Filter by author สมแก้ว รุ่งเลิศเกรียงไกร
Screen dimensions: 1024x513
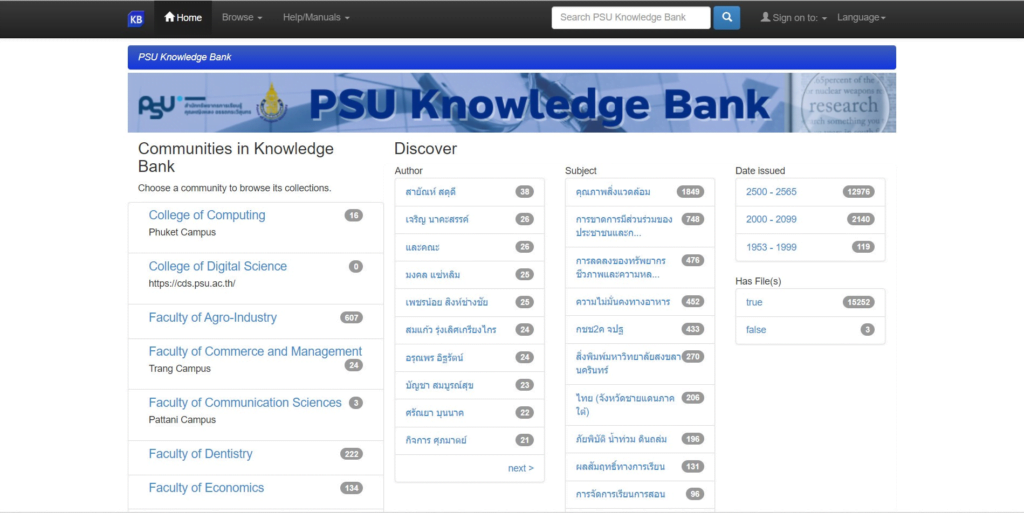[x=451, y=330]
